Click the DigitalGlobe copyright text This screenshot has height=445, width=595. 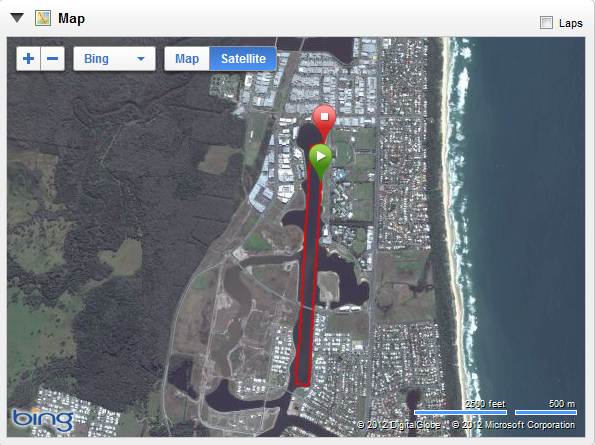pos(398,425)
